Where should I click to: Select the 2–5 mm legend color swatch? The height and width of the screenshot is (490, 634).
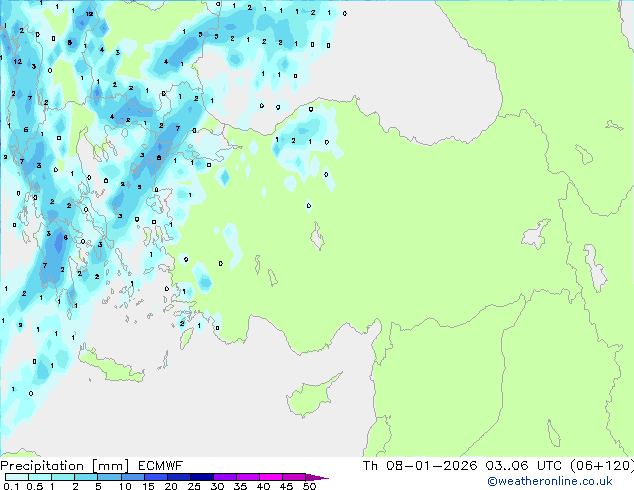[x=86, y=477]
